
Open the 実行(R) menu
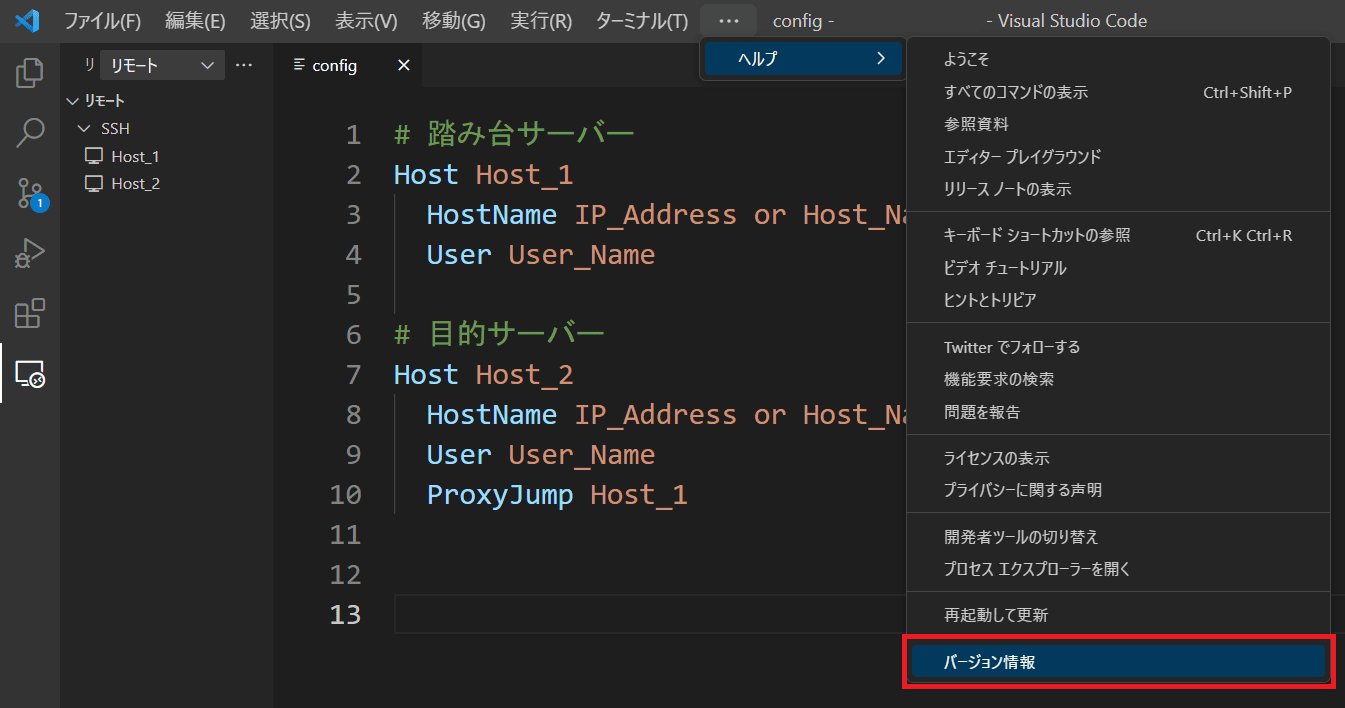(x=541, y=21)
